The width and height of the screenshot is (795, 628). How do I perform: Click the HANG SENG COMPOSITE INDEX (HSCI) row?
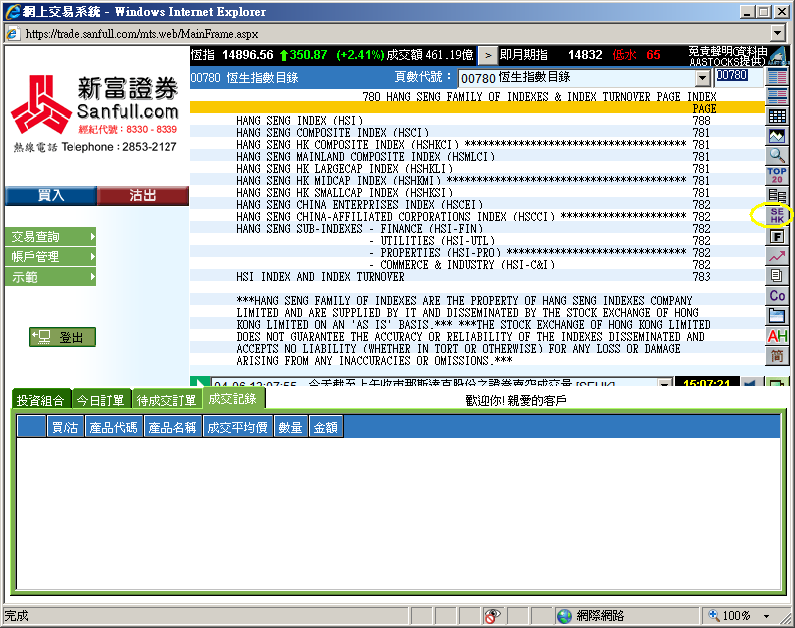click(477, 133)
